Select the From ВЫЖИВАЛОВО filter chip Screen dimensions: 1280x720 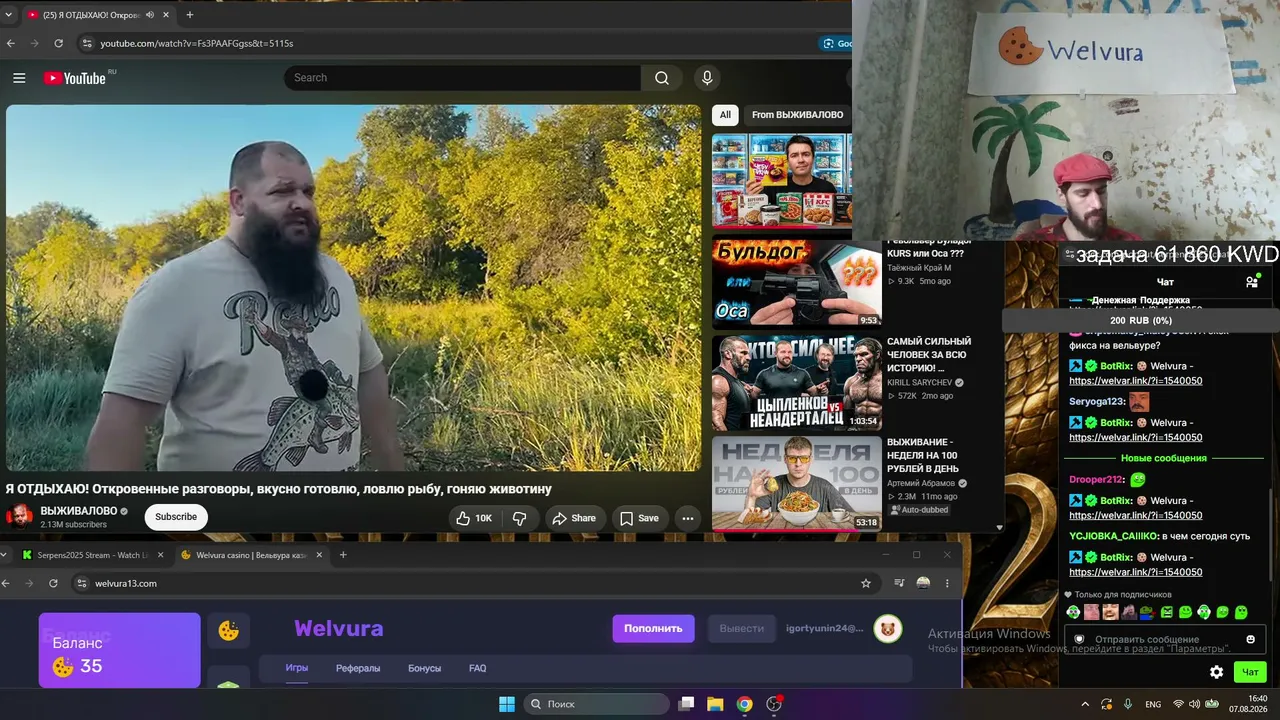pyautogui.click(x=798, y=115)
